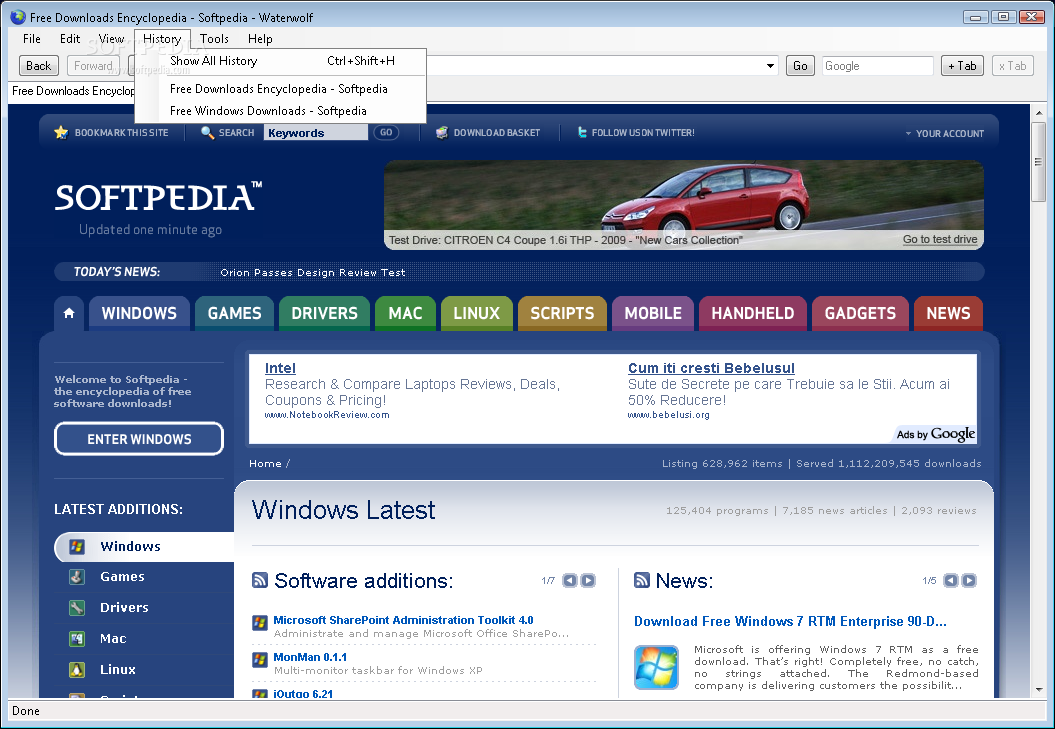This screenshot has height=729, width=1055.
Task: Show previous Software additions page
Action: coord(570,580)
